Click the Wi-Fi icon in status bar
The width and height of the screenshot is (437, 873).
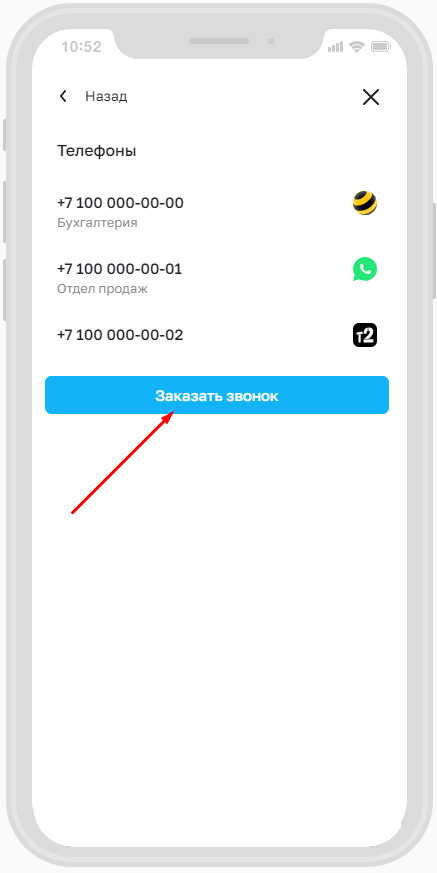coord(356,47)
